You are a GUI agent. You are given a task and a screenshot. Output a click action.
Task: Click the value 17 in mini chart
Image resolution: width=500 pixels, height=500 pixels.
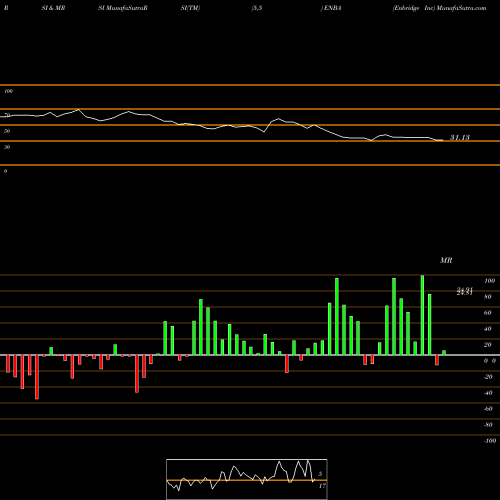(322, 486)
